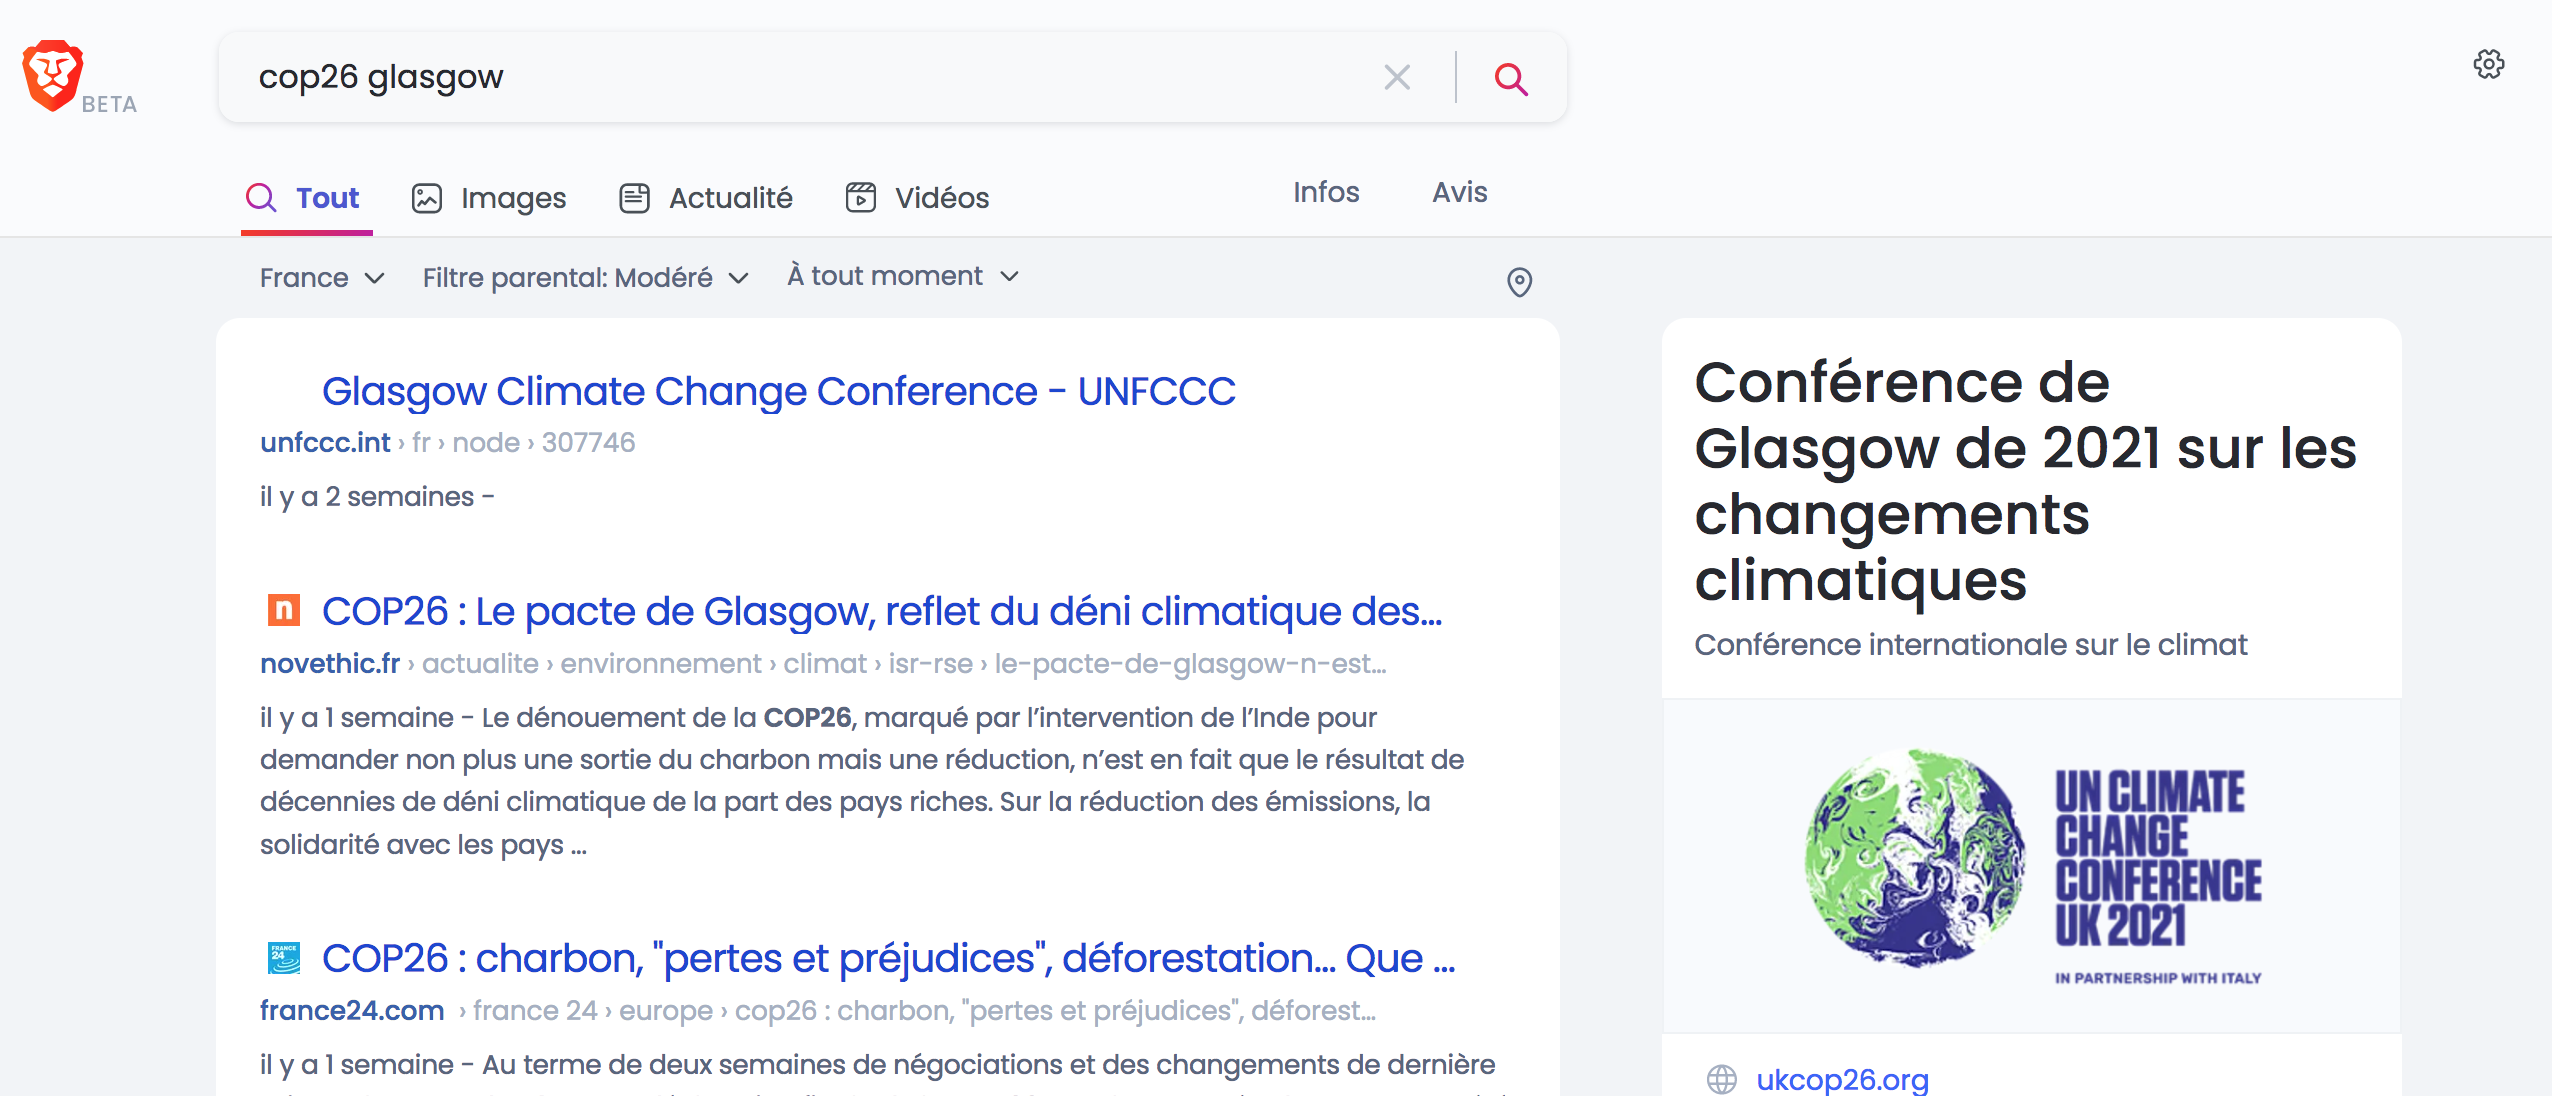Clear the search query with X icon
2552x1096 pixels.
point(1397,77)
